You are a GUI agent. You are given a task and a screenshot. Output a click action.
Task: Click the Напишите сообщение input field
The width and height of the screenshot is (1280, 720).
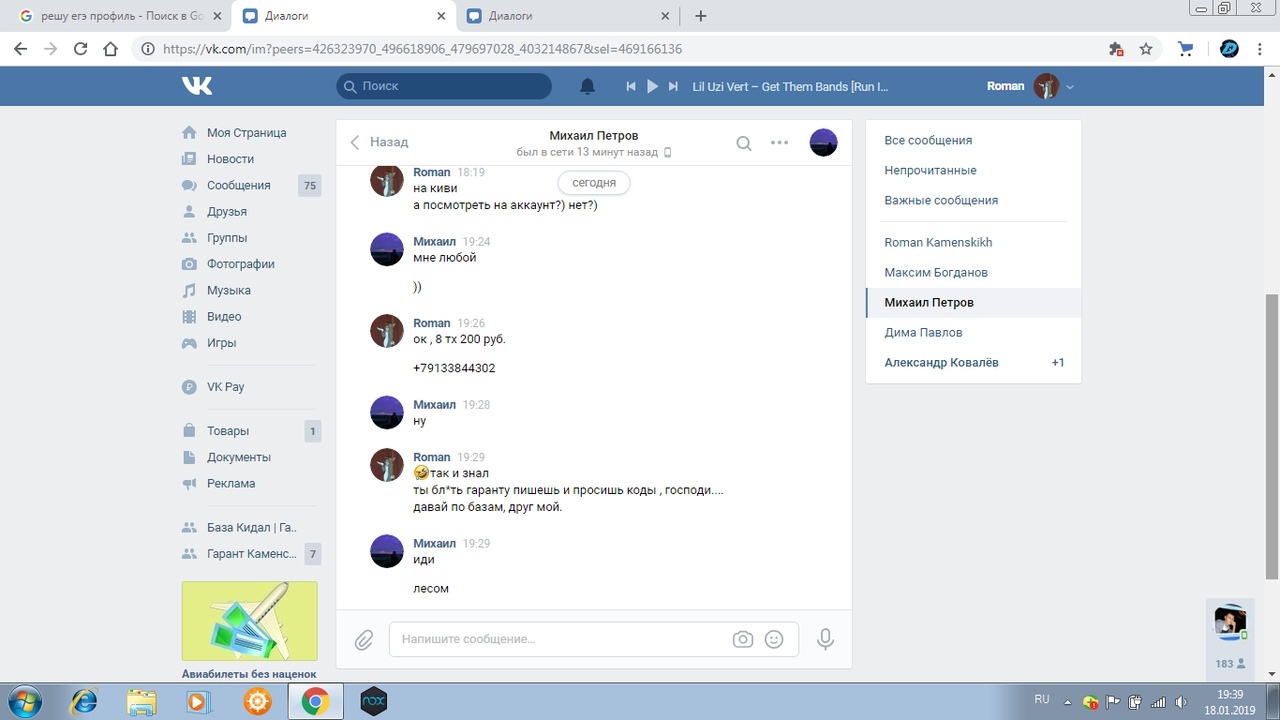click(560, 639)
